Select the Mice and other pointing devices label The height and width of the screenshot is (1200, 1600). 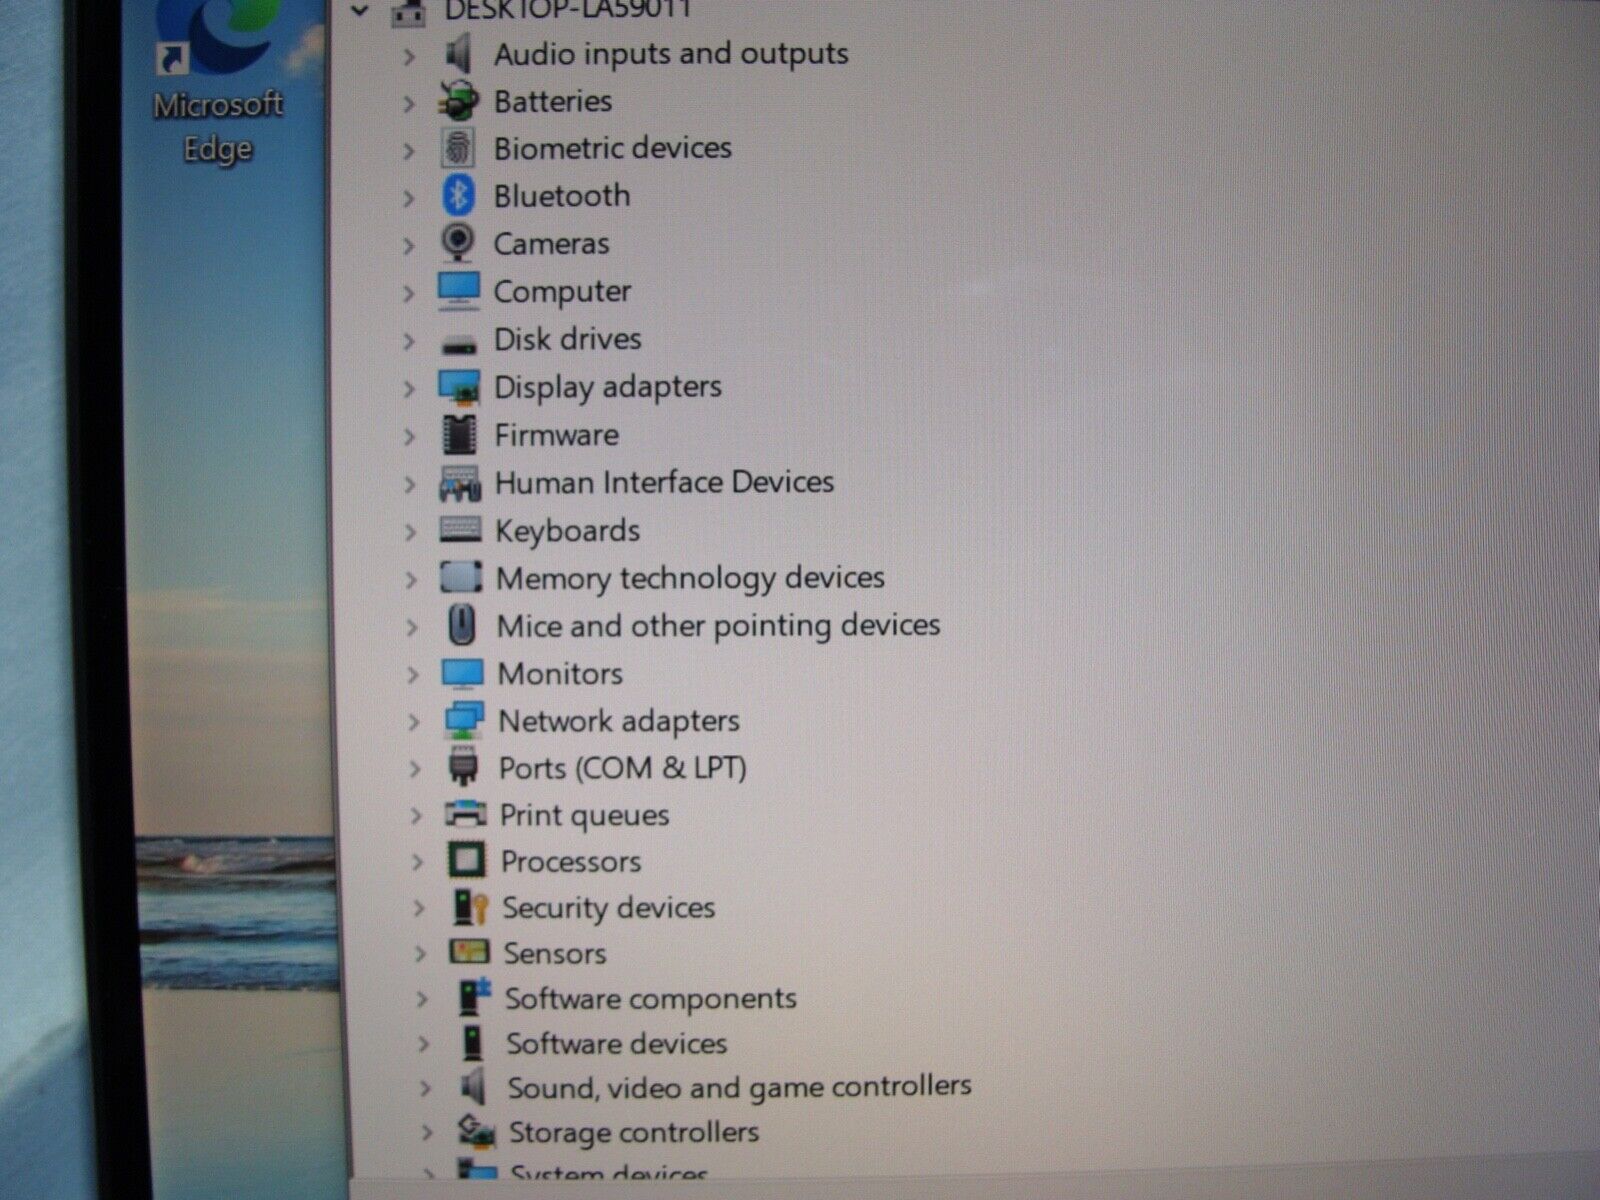pos(718,626)
